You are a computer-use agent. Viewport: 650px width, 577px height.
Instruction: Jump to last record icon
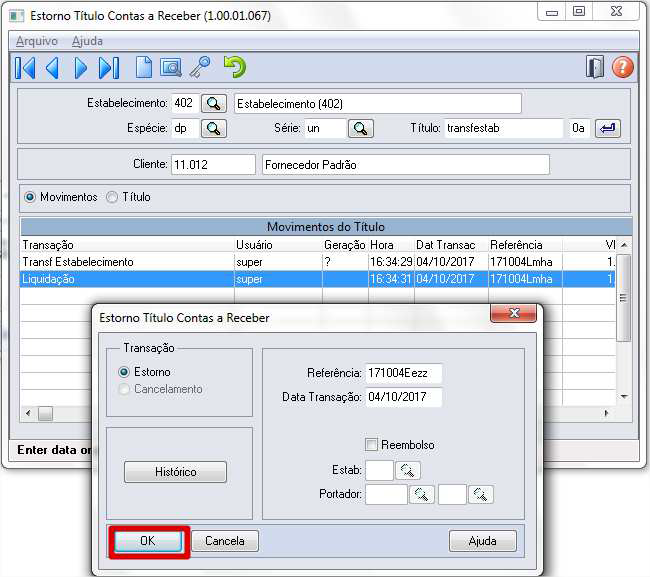point(109,68)
